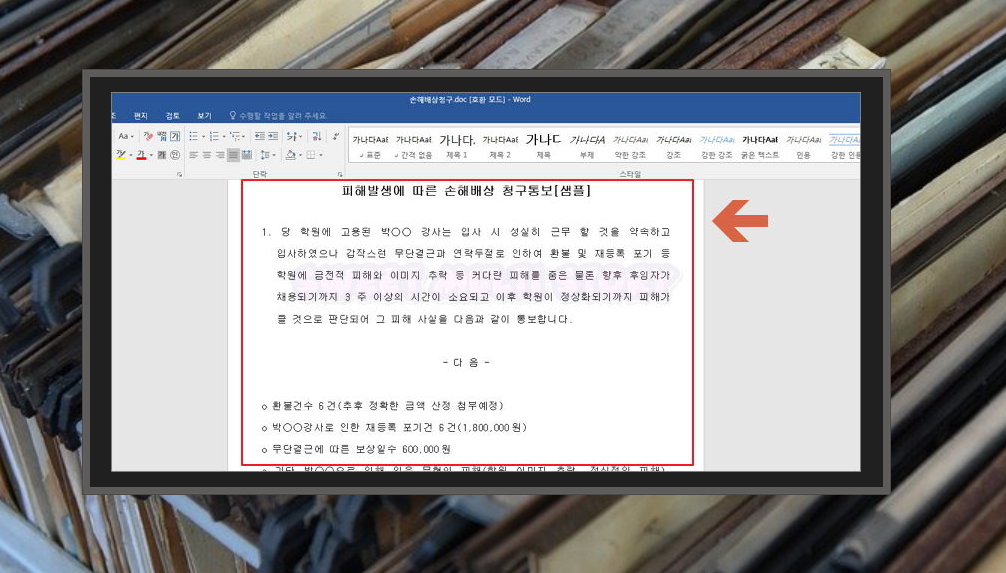Click the Sort icon
The image size is (1006, 573).
point(316,136)
